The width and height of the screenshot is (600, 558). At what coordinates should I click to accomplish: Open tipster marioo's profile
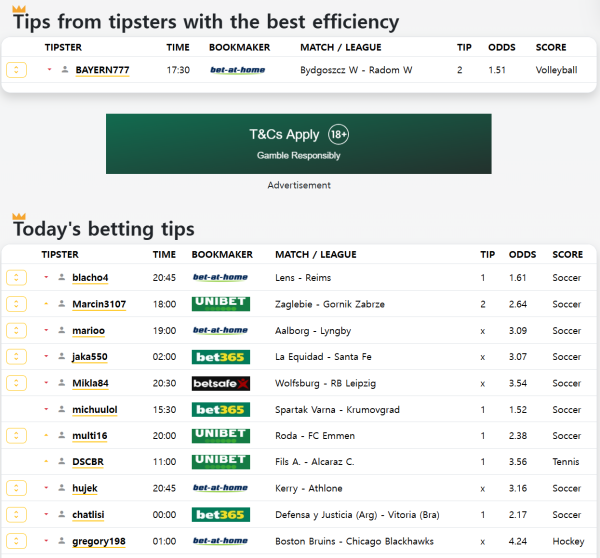pos(88,331)
